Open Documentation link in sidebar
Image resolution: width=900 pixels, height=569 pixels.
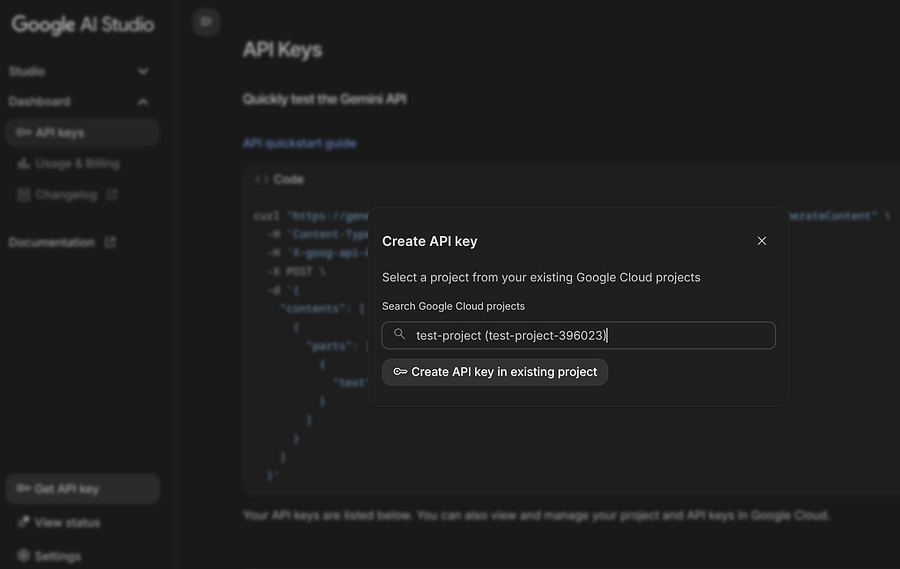62,242
